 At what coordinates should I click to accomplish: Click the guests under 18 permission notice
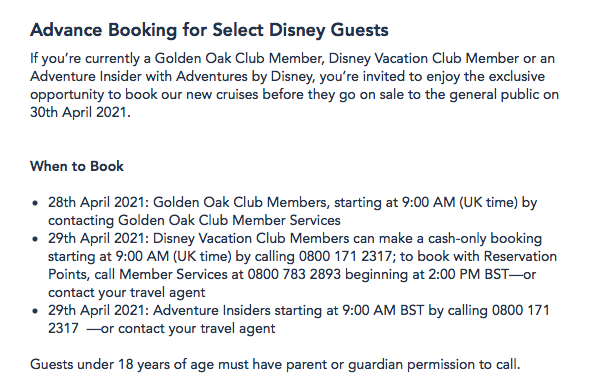pos(275,364)
